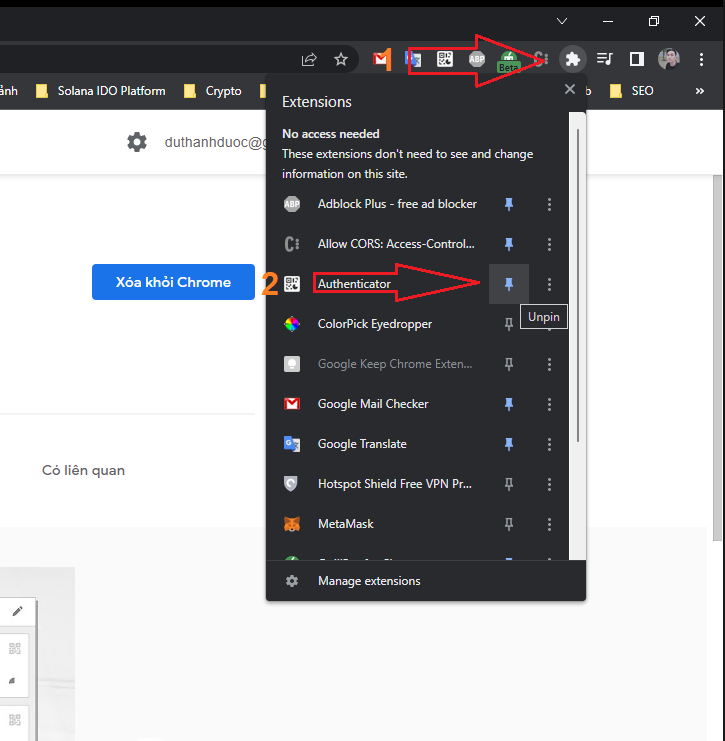
Task: Open the Authenticator QR toolbar icon
Action: 445,59
